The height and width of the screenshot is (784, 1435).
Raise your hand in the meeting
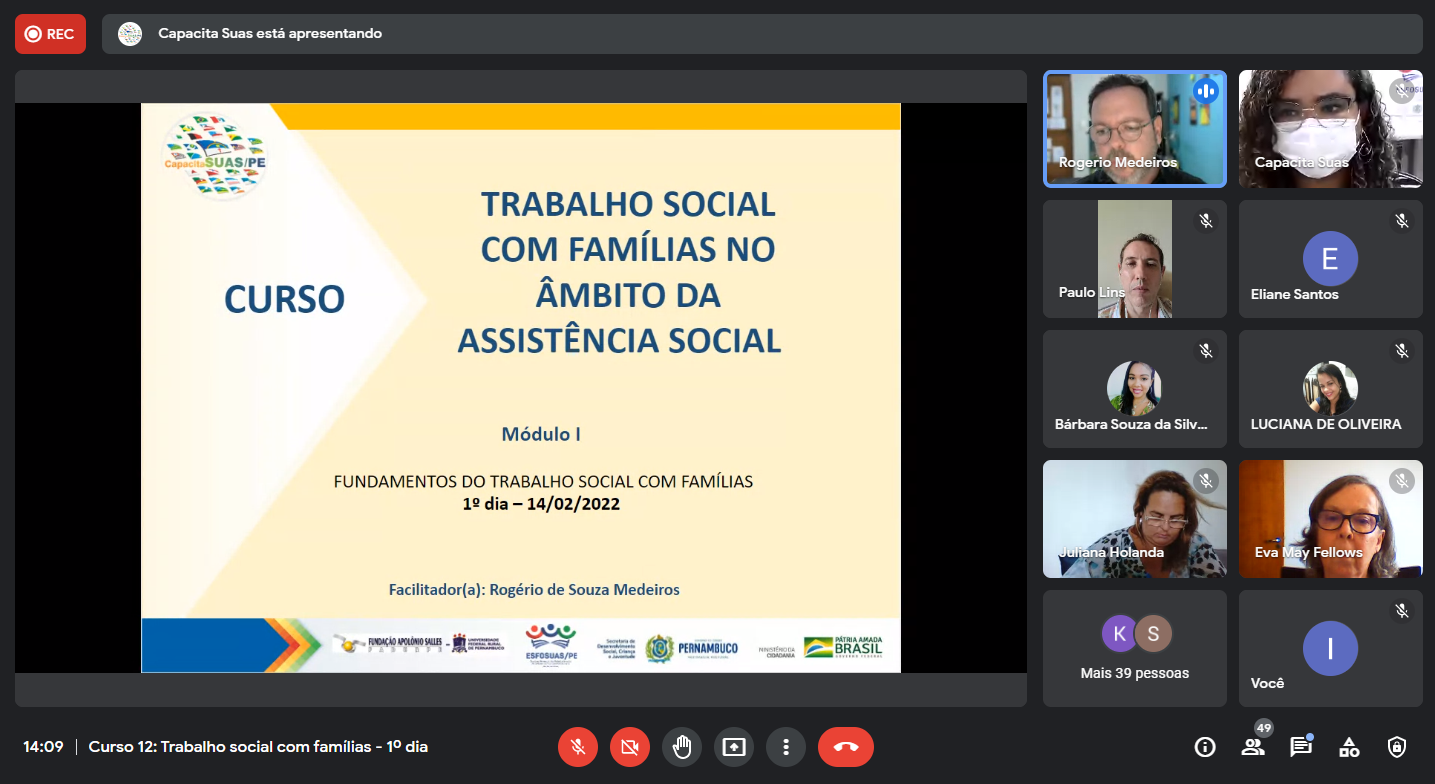point(682,747)
